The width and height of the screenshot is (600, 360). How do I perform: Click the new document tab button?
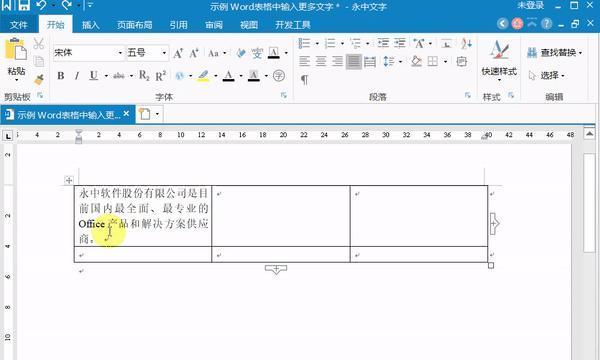tap(145, 114)
